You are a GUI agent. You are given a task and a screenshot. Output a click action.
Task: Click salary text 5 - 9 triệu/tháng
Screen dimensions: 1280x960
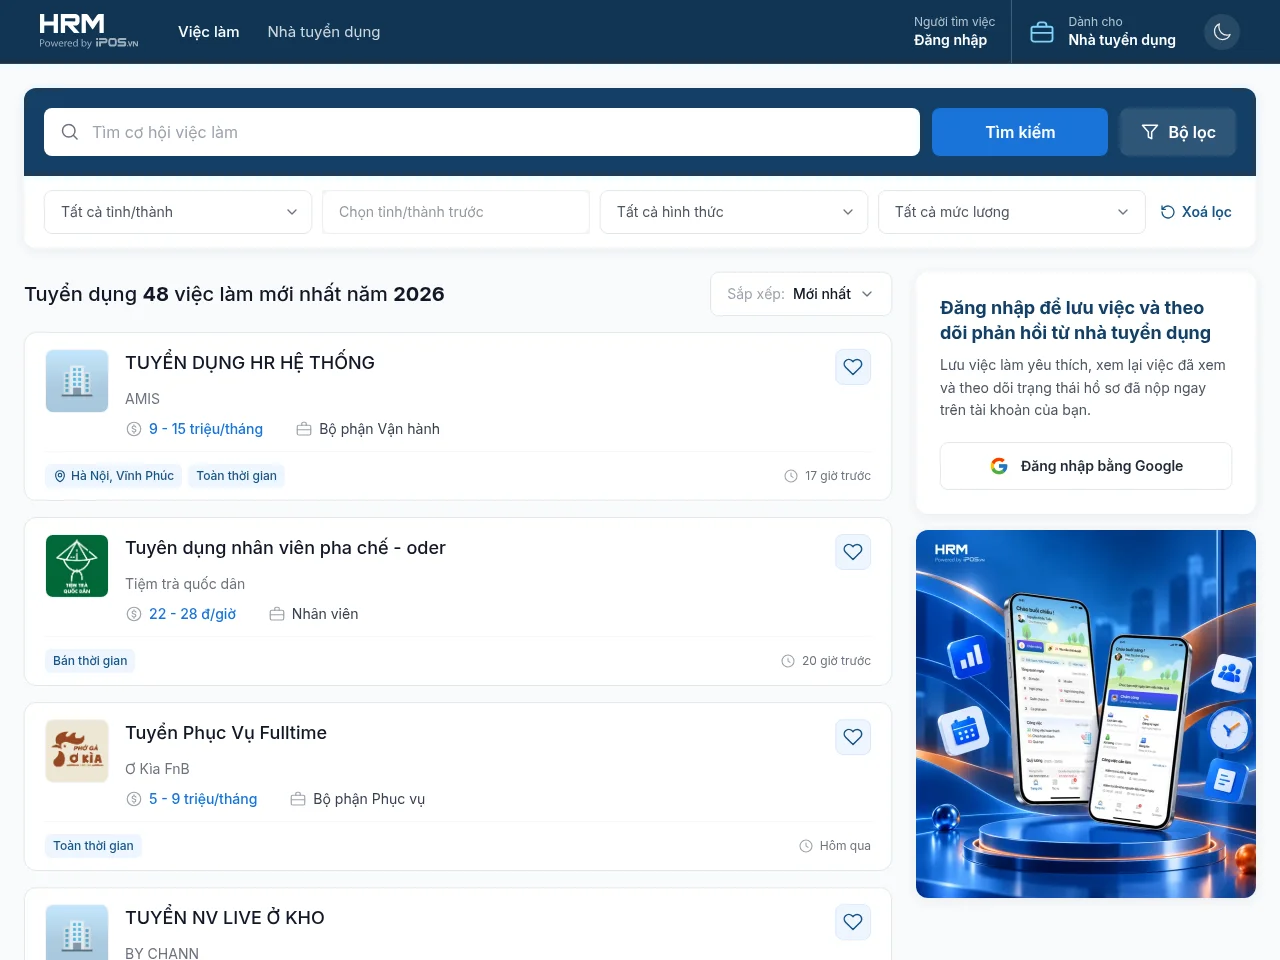click(203, 799)
